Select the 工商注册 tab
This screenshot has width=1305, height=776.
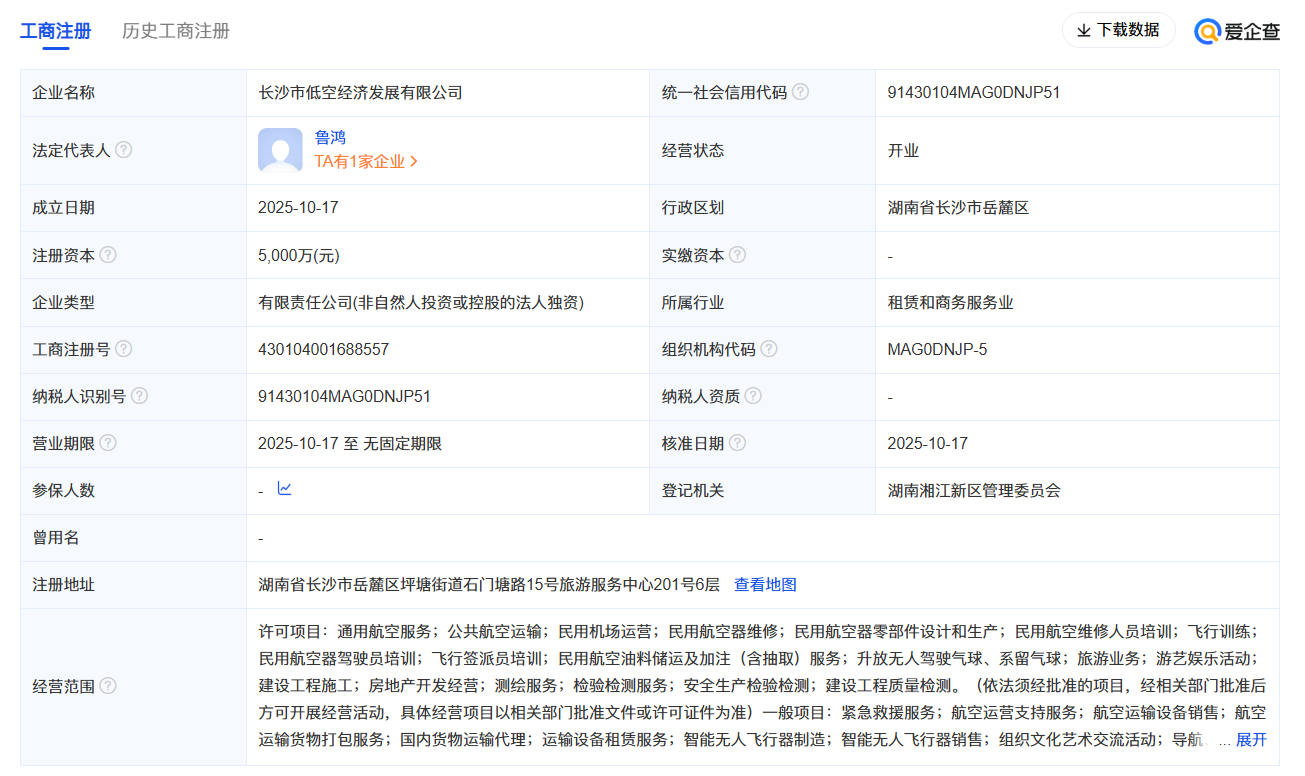pos(54,31)
